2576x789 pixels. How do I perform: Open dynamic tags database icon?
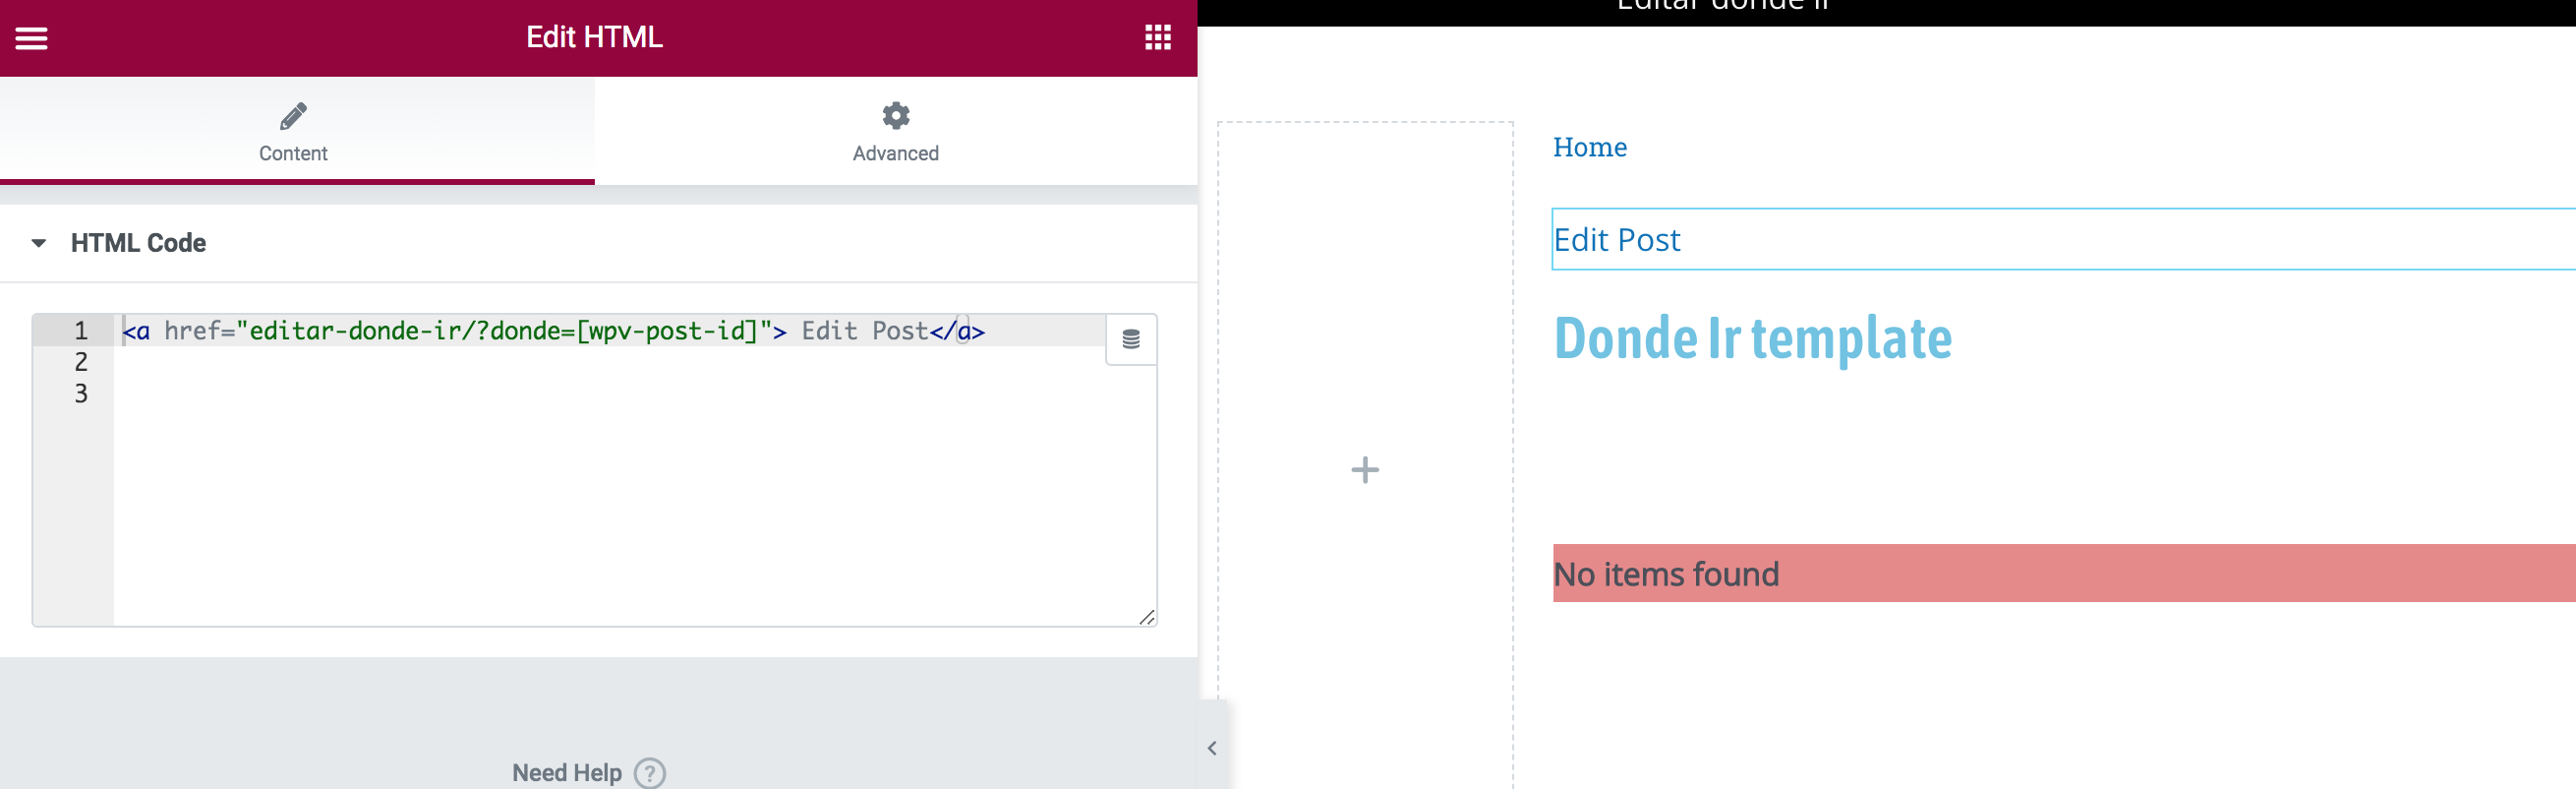click(1130, 340)
